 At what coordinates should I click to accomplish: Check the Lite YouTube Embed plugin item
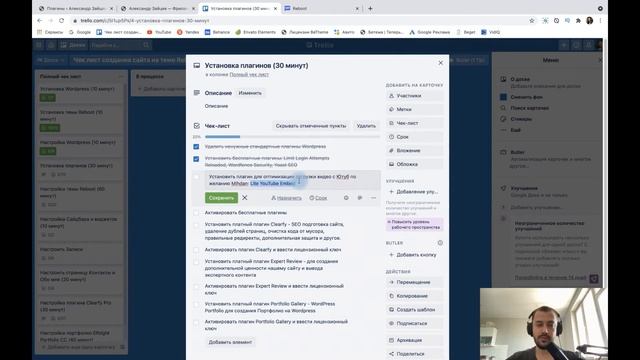point(196,177)
